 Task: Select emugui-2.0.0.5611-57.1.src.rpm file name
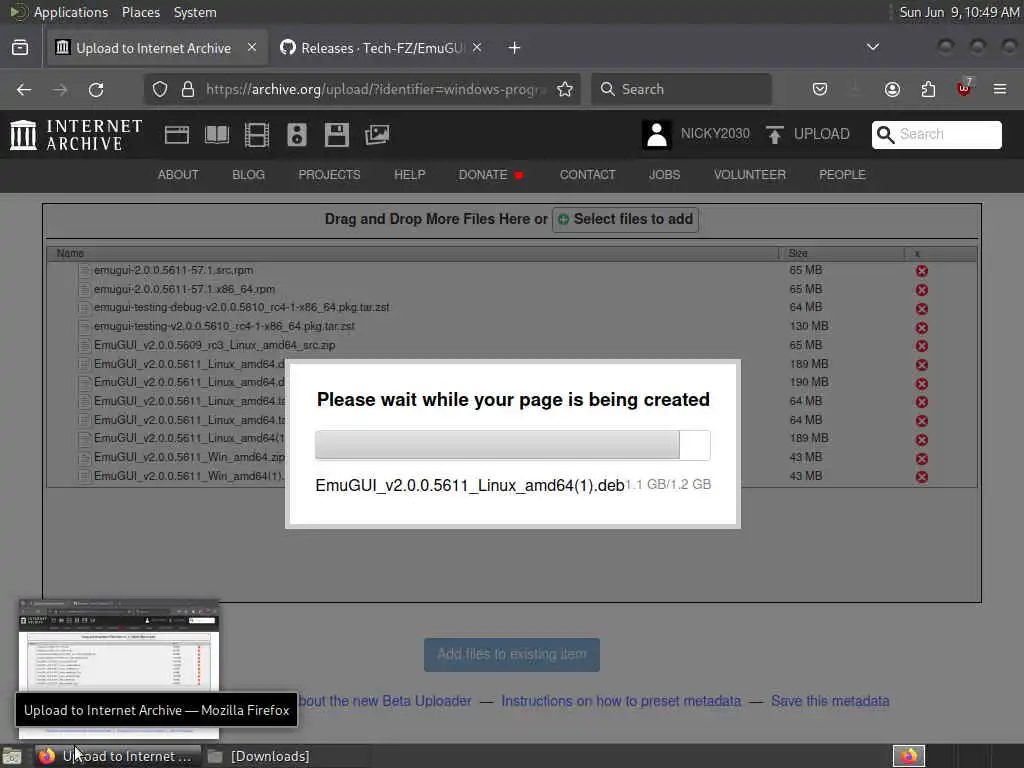click(173, 270)
